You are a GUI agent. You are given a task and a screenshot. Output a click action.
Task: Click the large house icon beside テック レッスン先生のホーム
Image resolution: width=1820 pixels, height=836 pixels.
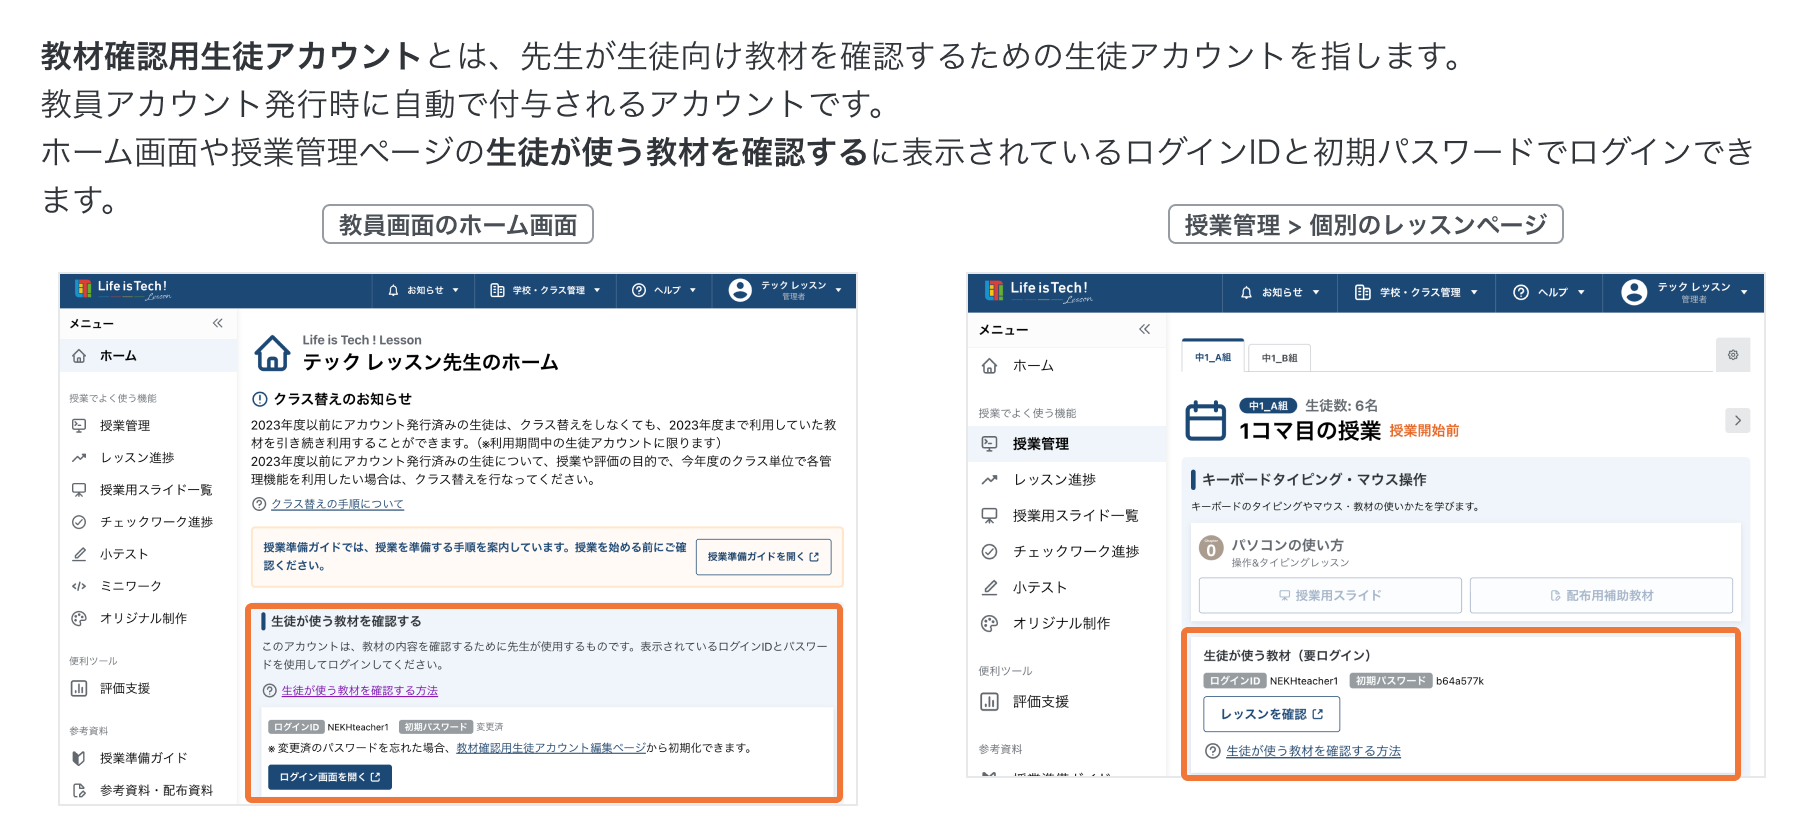(272, 353)
